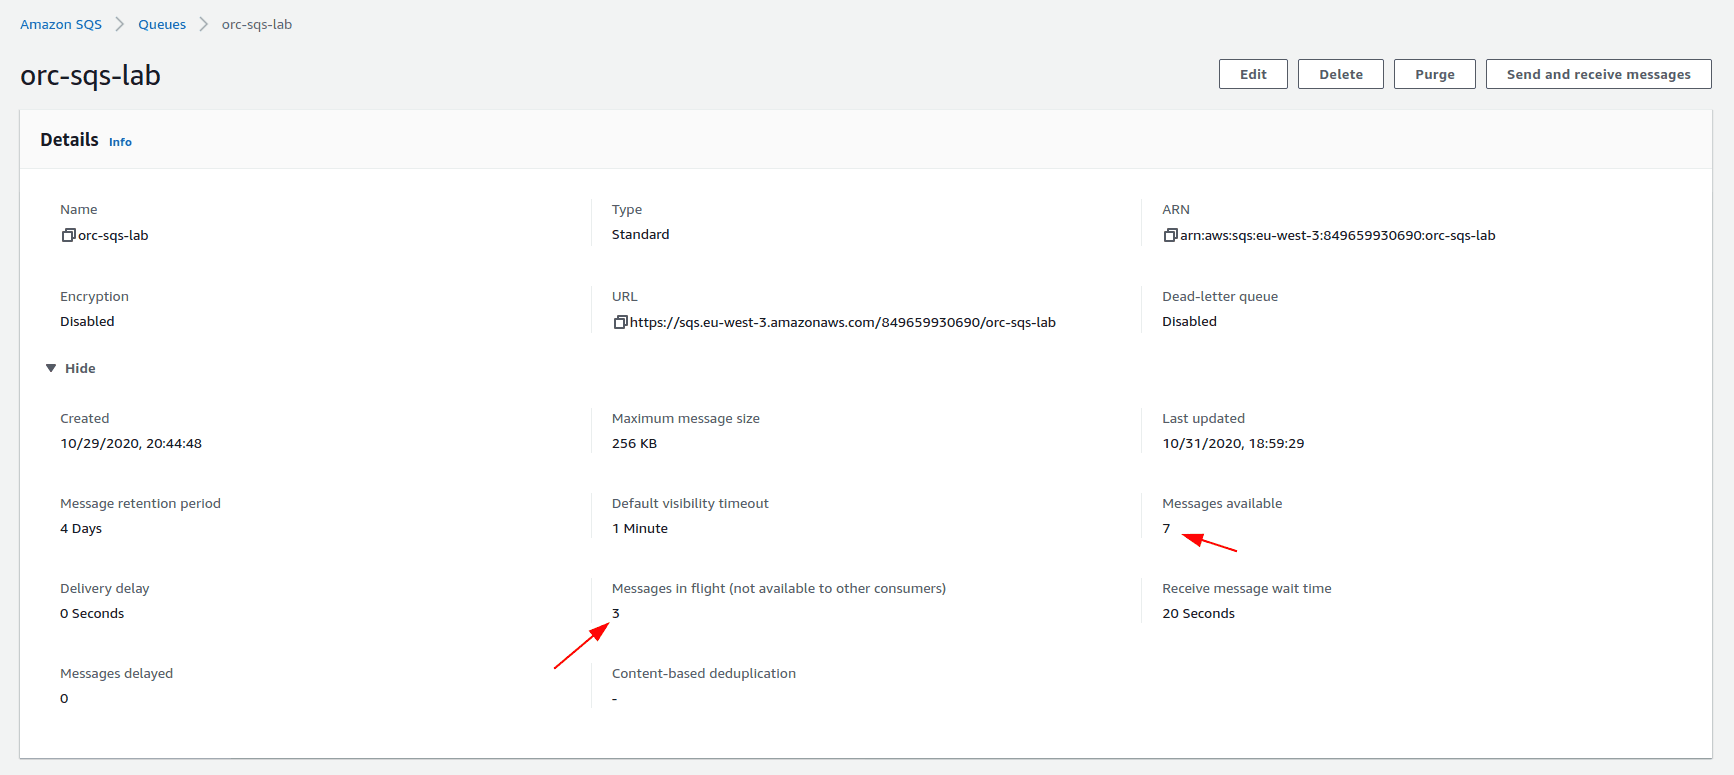Select wait time value 20 Seconds

click(1198, 613)
